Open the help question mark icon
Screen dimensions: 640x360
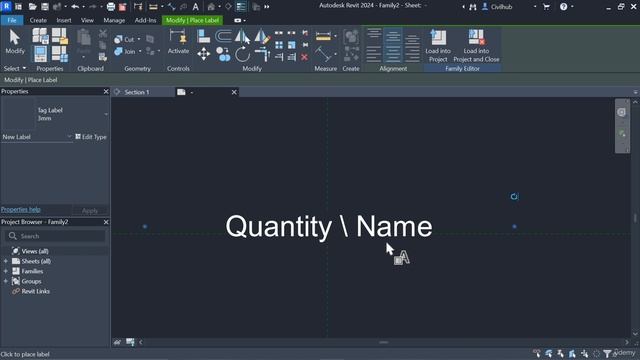[563, 7]
